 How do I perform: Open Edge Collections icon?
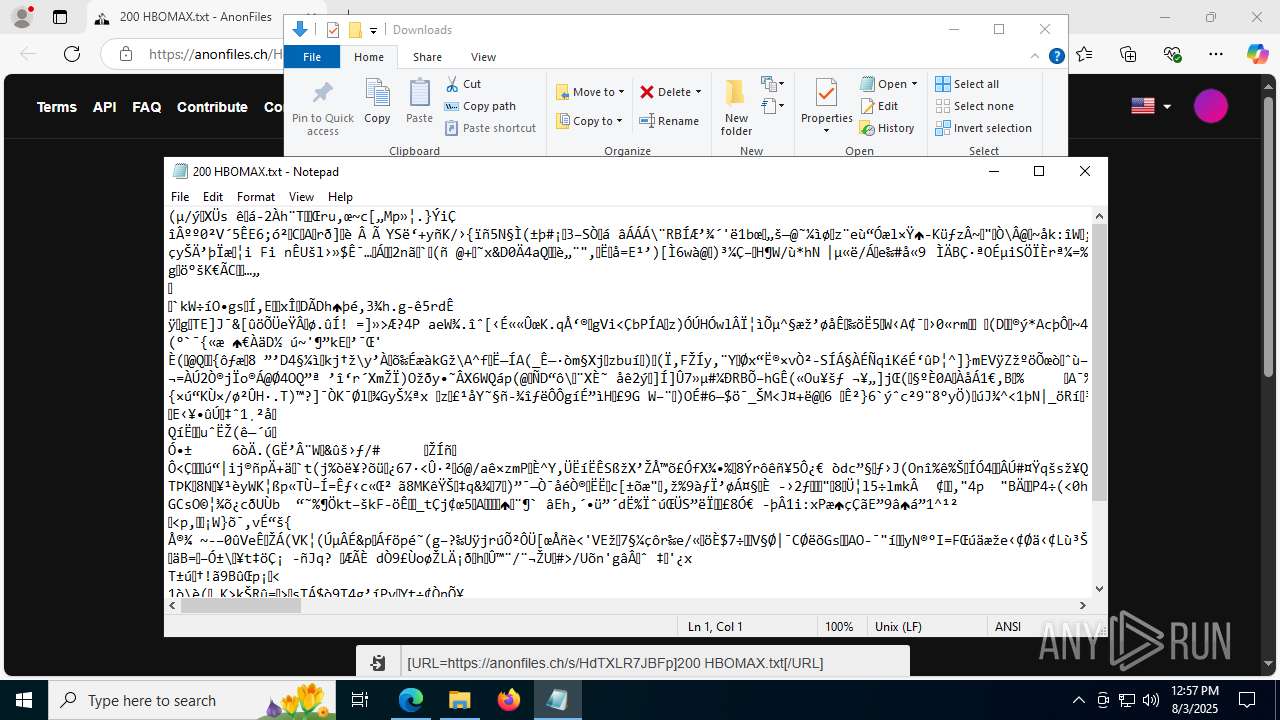1129,54
